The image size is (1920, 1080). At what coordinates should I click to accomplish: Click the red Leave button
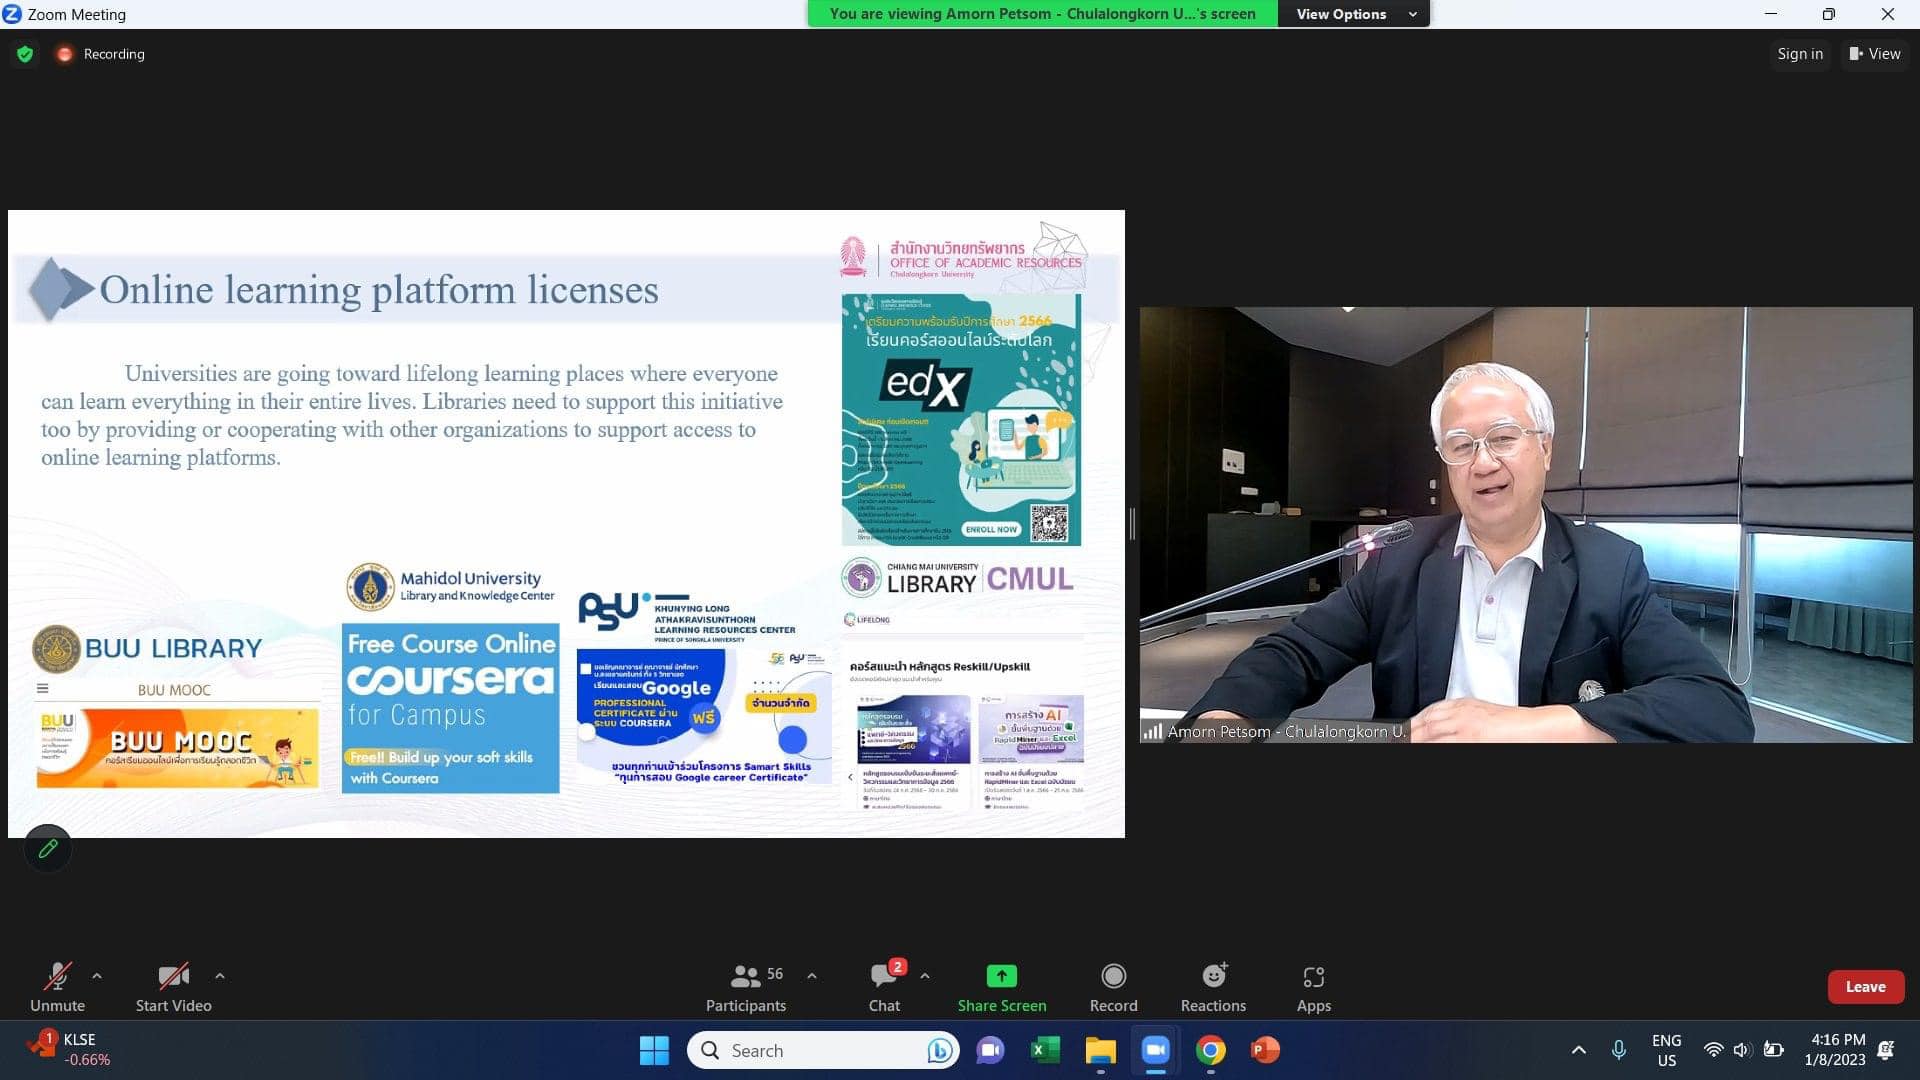point(1865,986)
